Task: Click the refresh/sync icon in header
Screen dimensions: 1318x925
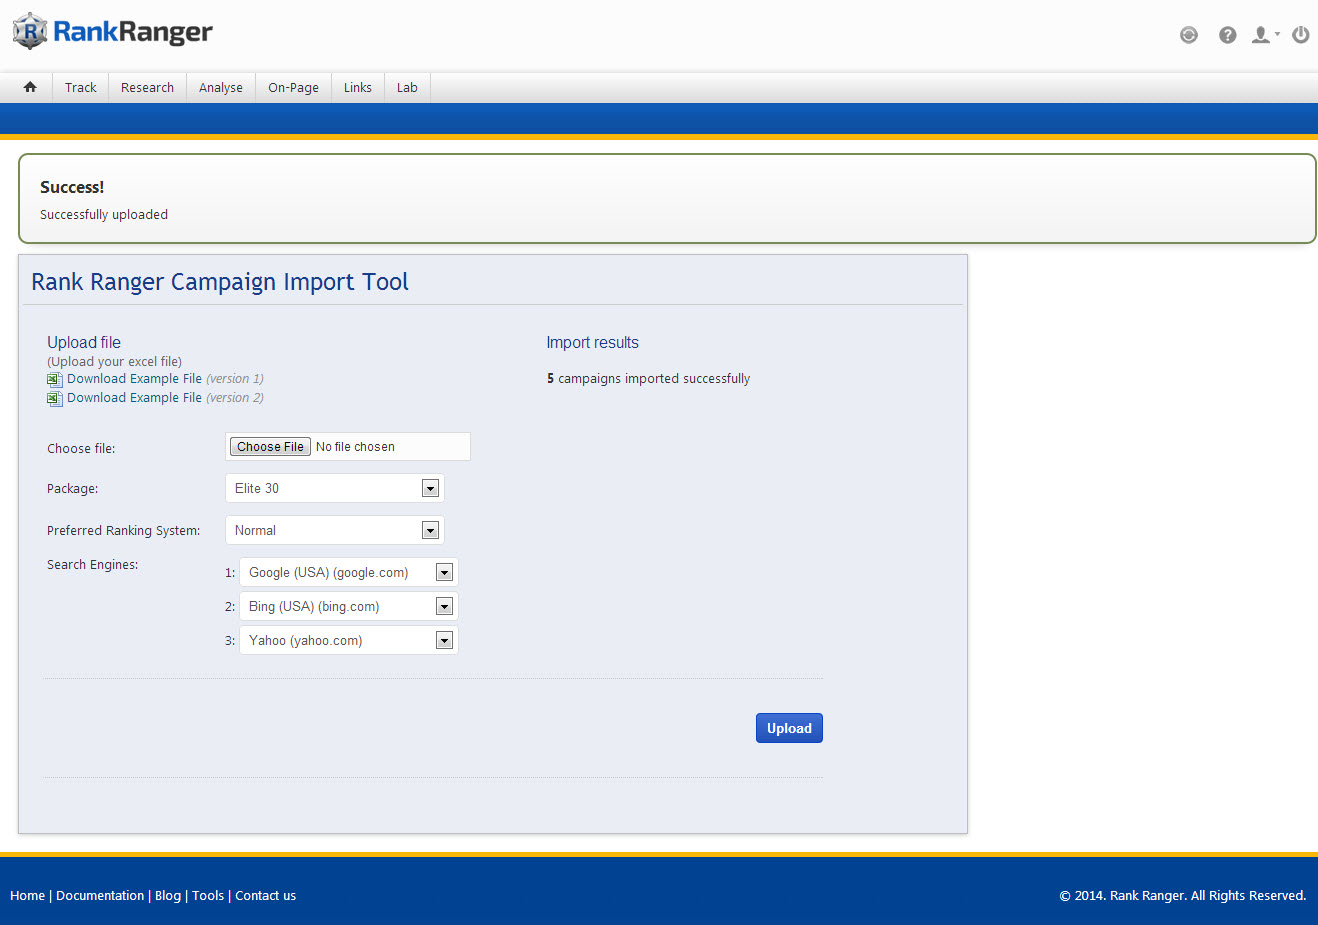Action: coord(1188,35)
